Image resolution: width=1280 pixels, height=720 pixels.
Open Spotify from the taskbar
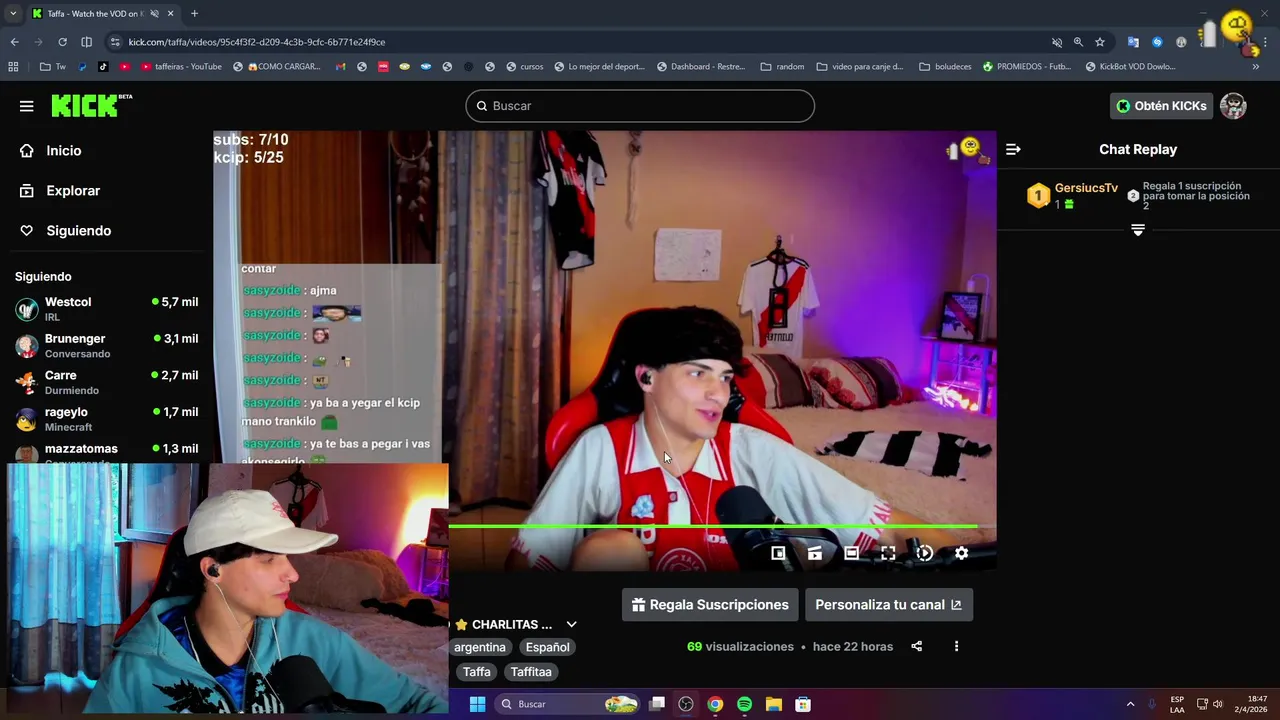tap(744, 704)
